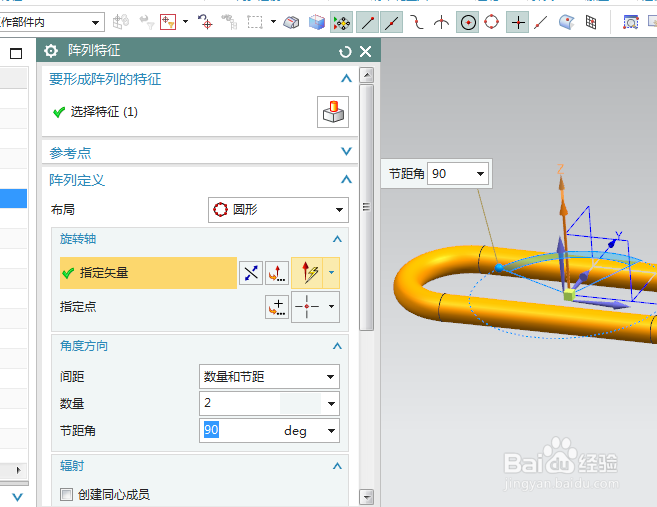This screenshot has height=507, width=657.
Task: Click the reverse direction vector icon
Action: point(251,273)
